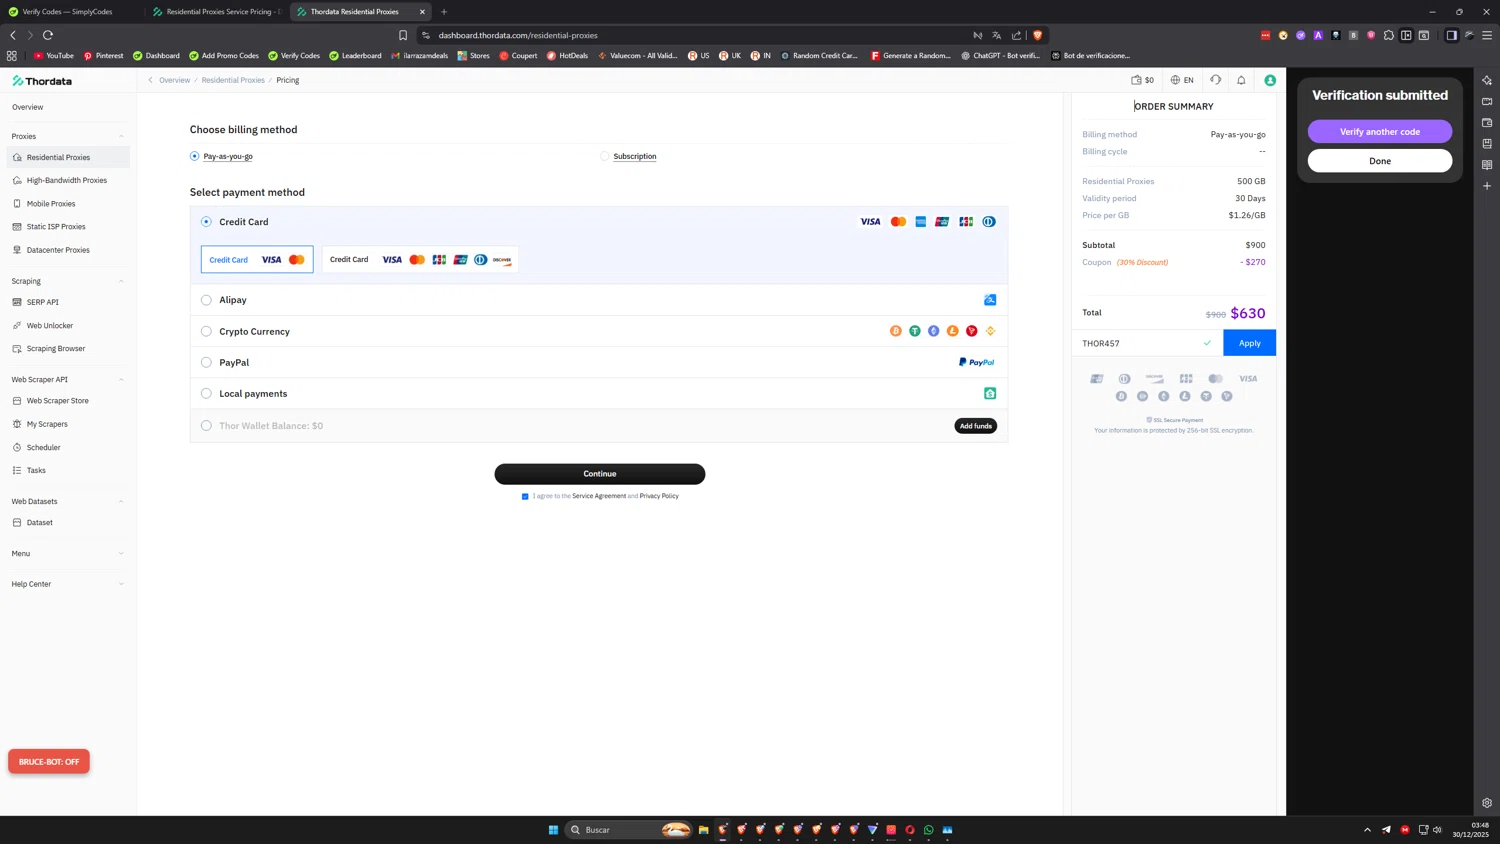Switch to Residential Proxies Service Pricing tab
The height and width of the screenshot is (844, 1500).
click(217, 12)
